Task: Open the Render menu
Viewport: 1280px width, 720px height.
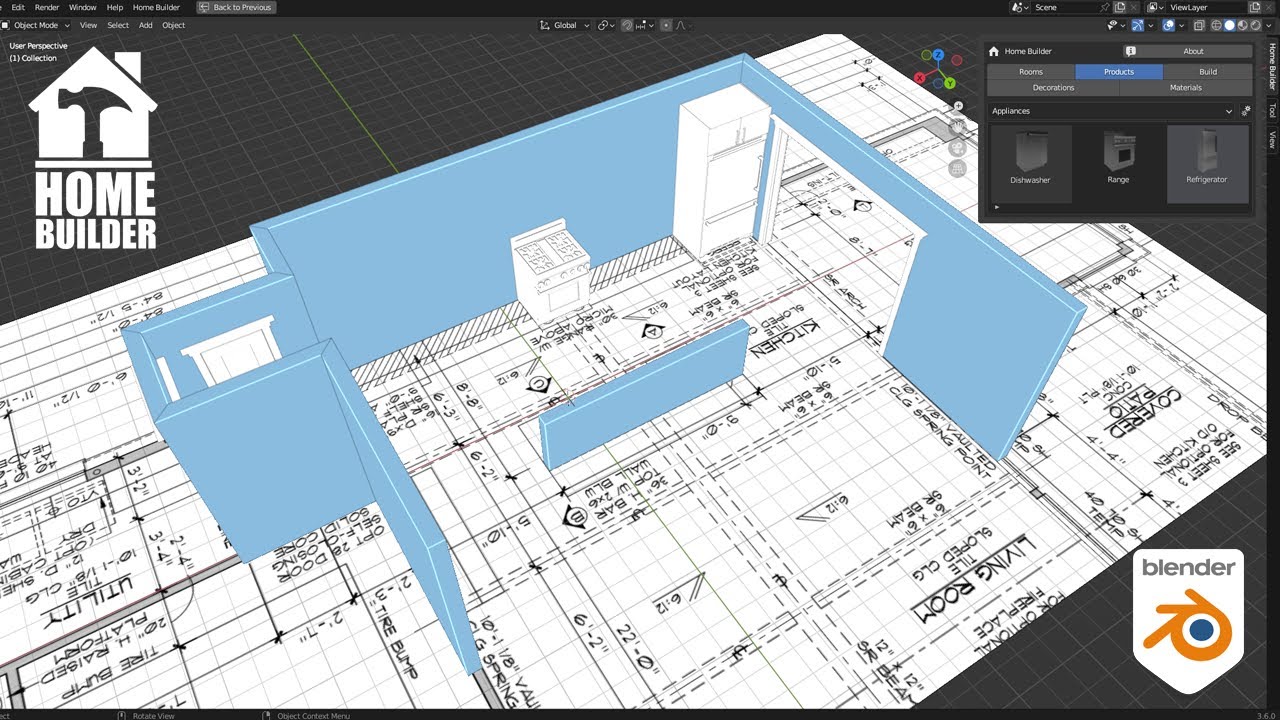Action: click(x=47, y=7)
